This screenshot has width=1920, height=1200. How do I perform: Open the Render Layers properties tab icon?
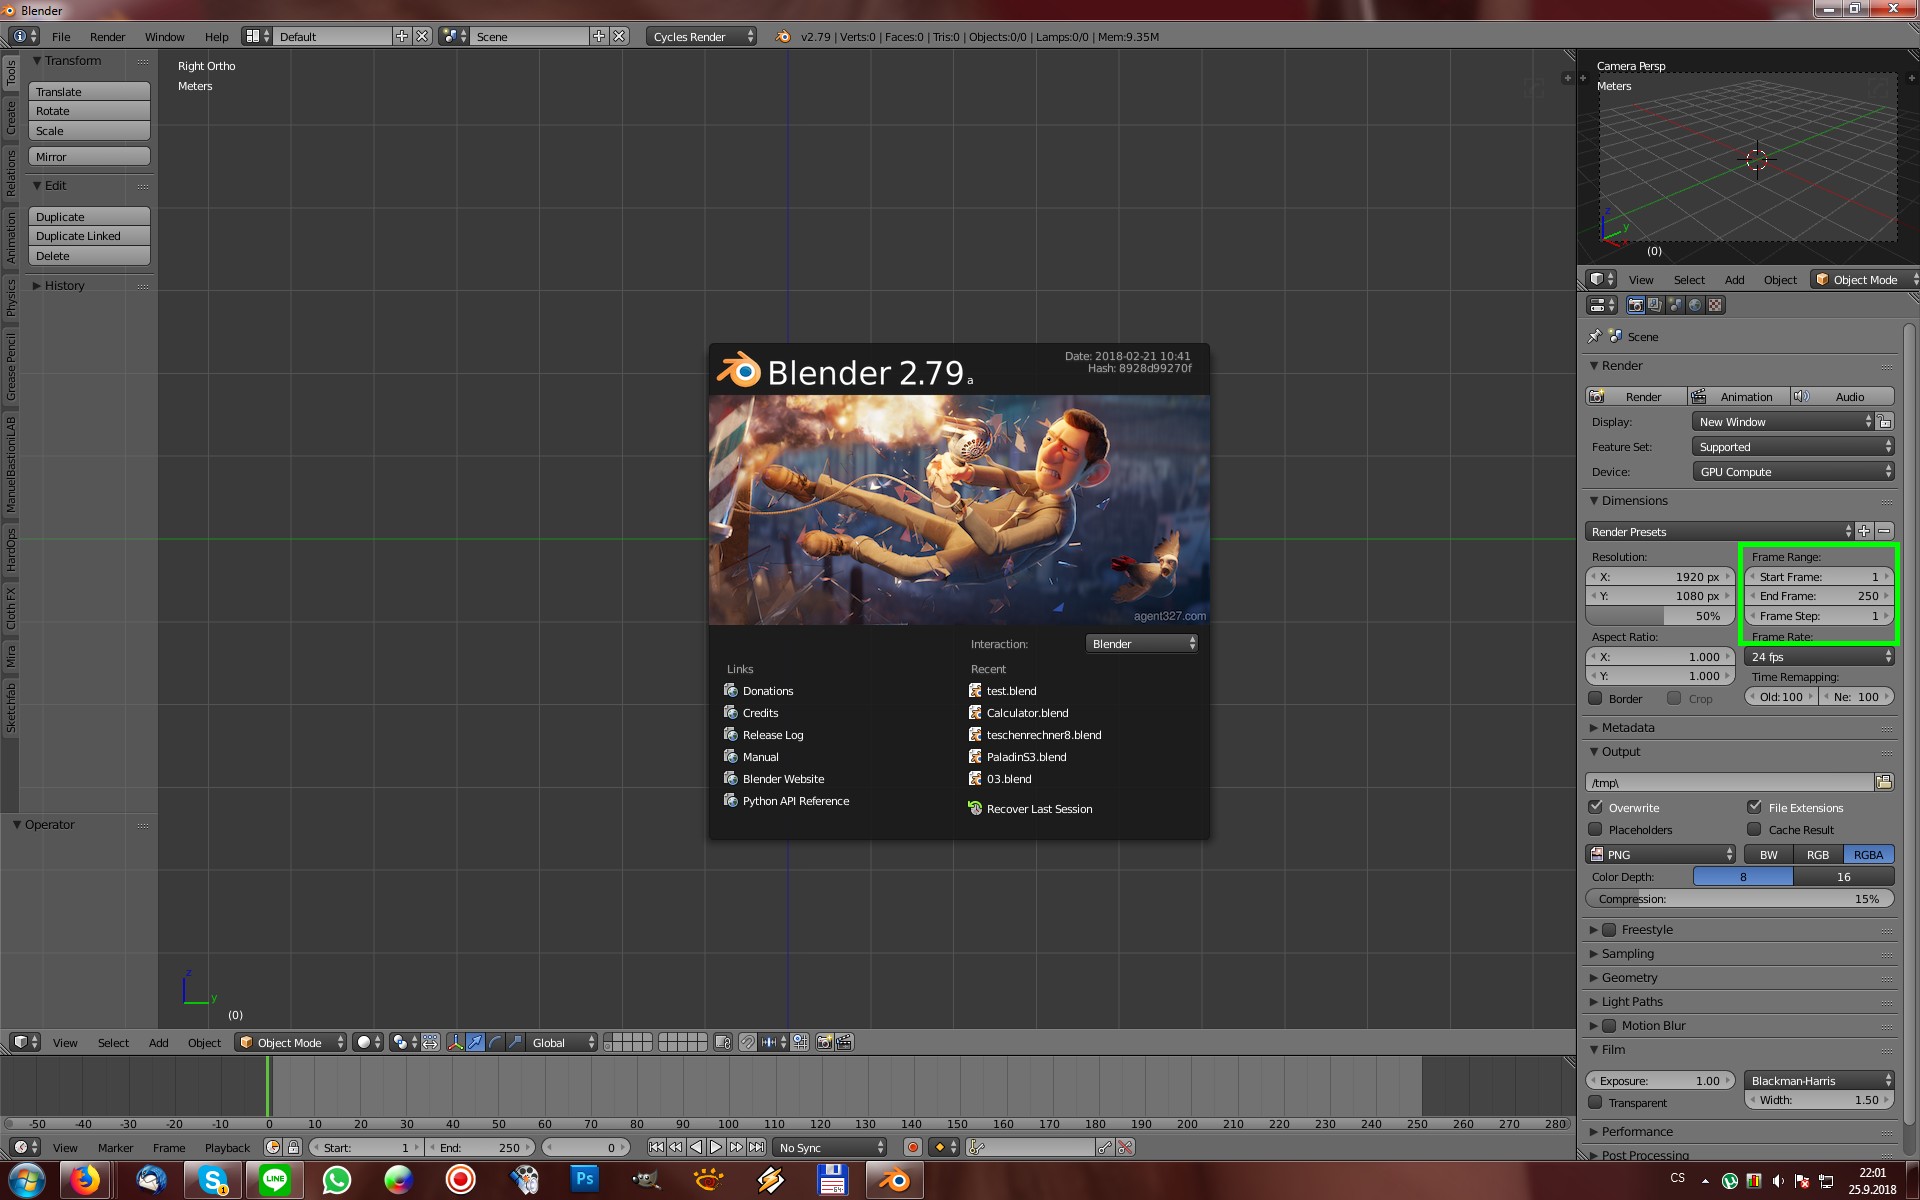pyautogui.click(x=1655, y=305)
